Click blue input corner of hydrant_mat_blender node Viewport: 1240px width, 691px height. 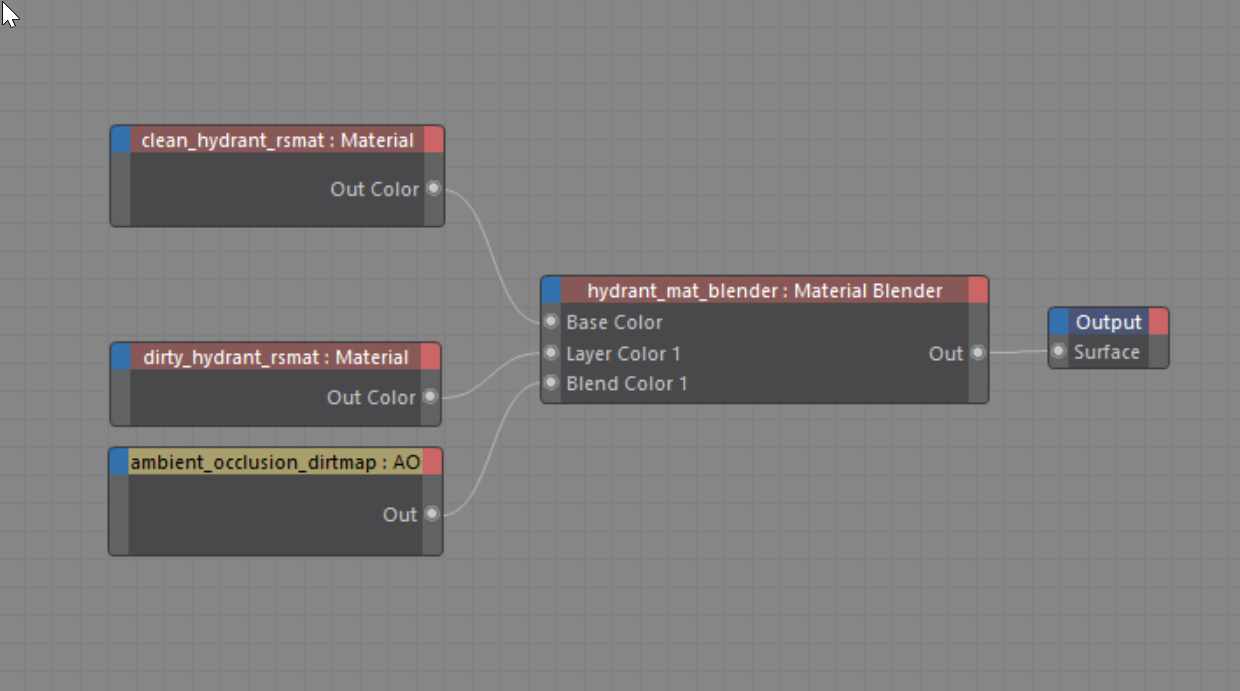click(552, 290)
